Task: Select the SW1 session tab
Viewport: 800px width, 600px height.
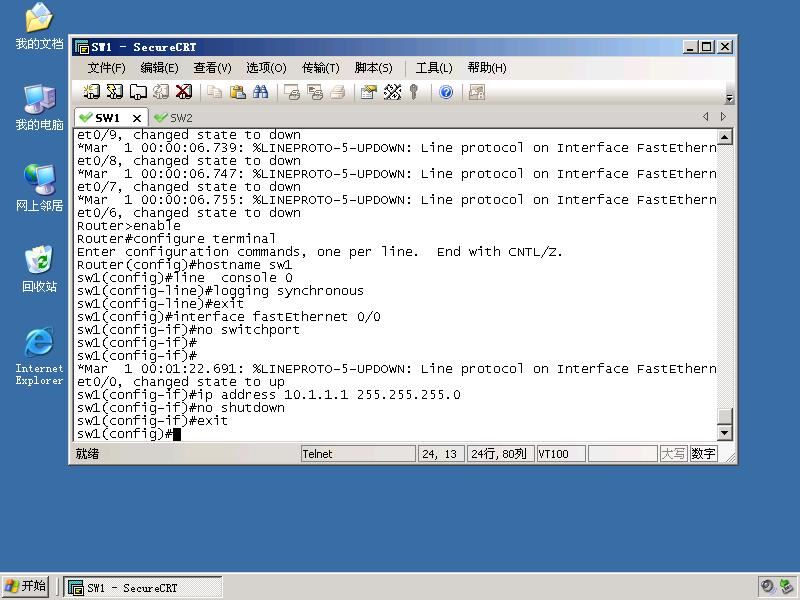Action: tap(107, 118)
